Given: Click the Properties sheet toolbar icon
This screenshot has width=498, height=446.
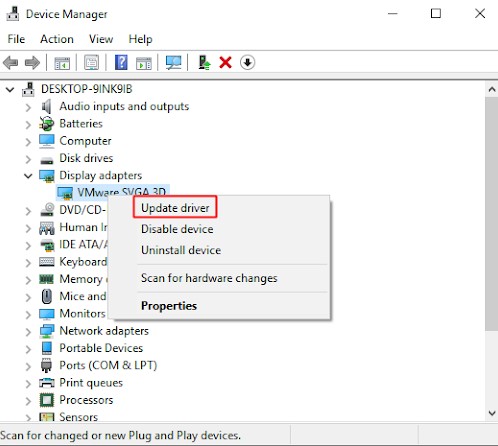Looking at the screenshot, I should point(91,62).
